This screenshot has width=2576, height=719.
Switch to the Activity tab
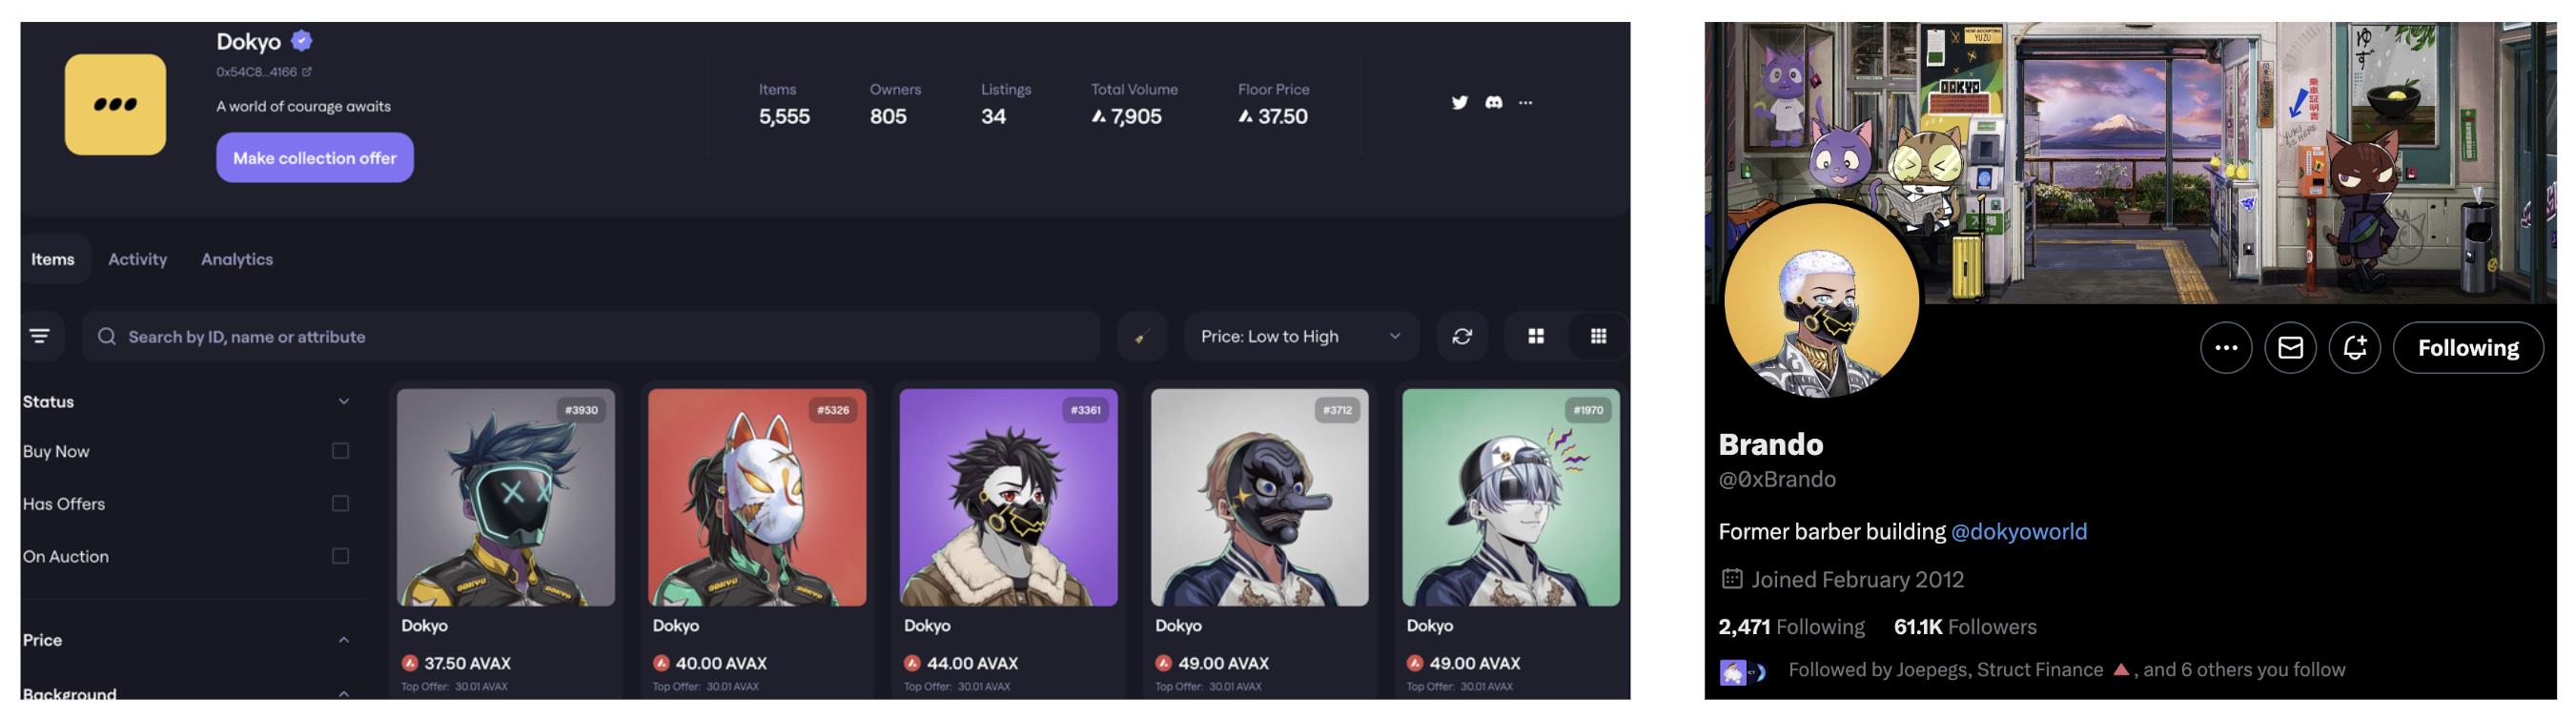(137, 259)
